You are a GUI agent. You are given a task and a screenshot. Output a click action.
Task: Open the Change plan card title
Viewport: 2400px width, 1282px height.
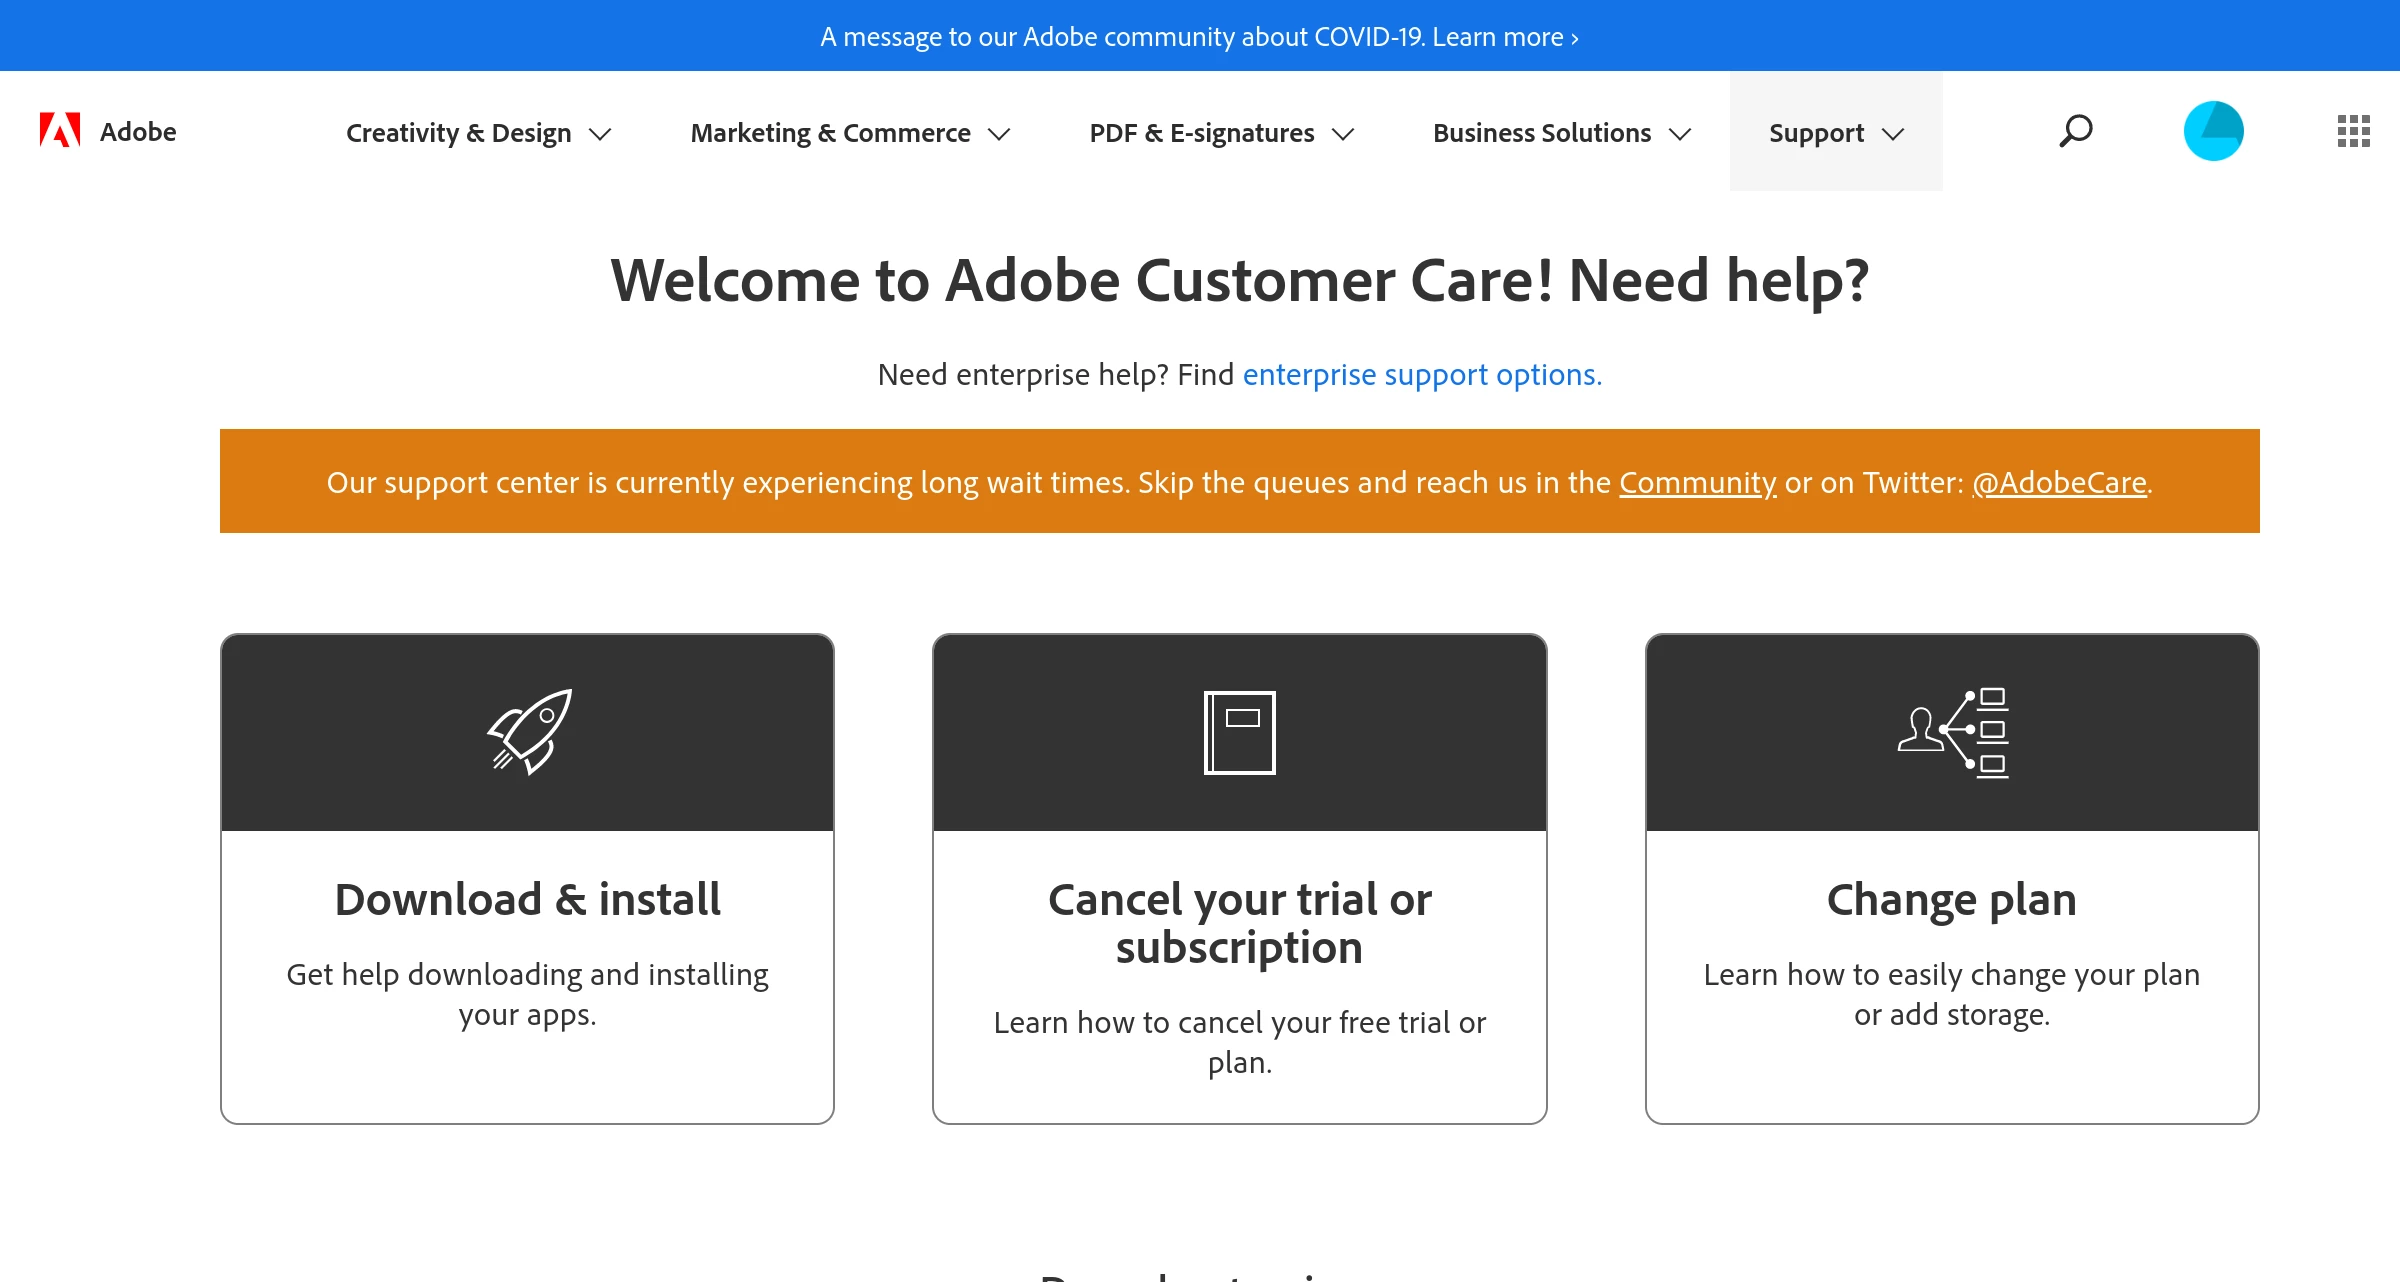[x=1951, y=899]
